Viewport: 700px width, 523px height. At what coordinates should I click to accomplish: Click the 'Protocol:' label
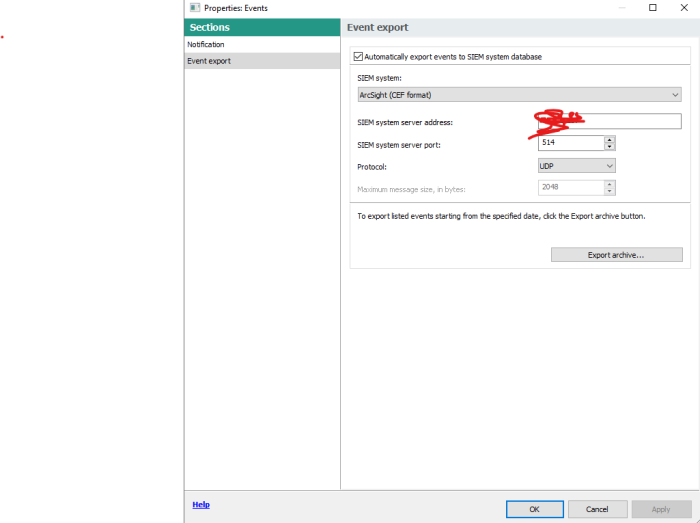(x=372, y=167)
